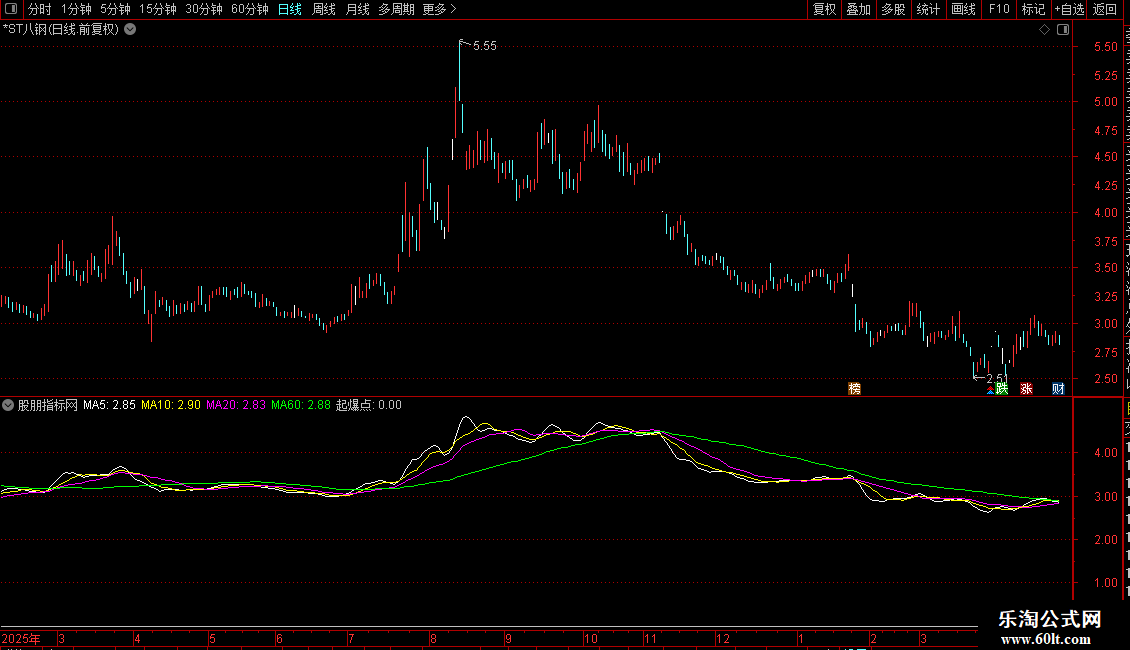Switch to 5分钟 chart period
The image size is (1130, 650).
coord(115,9)
